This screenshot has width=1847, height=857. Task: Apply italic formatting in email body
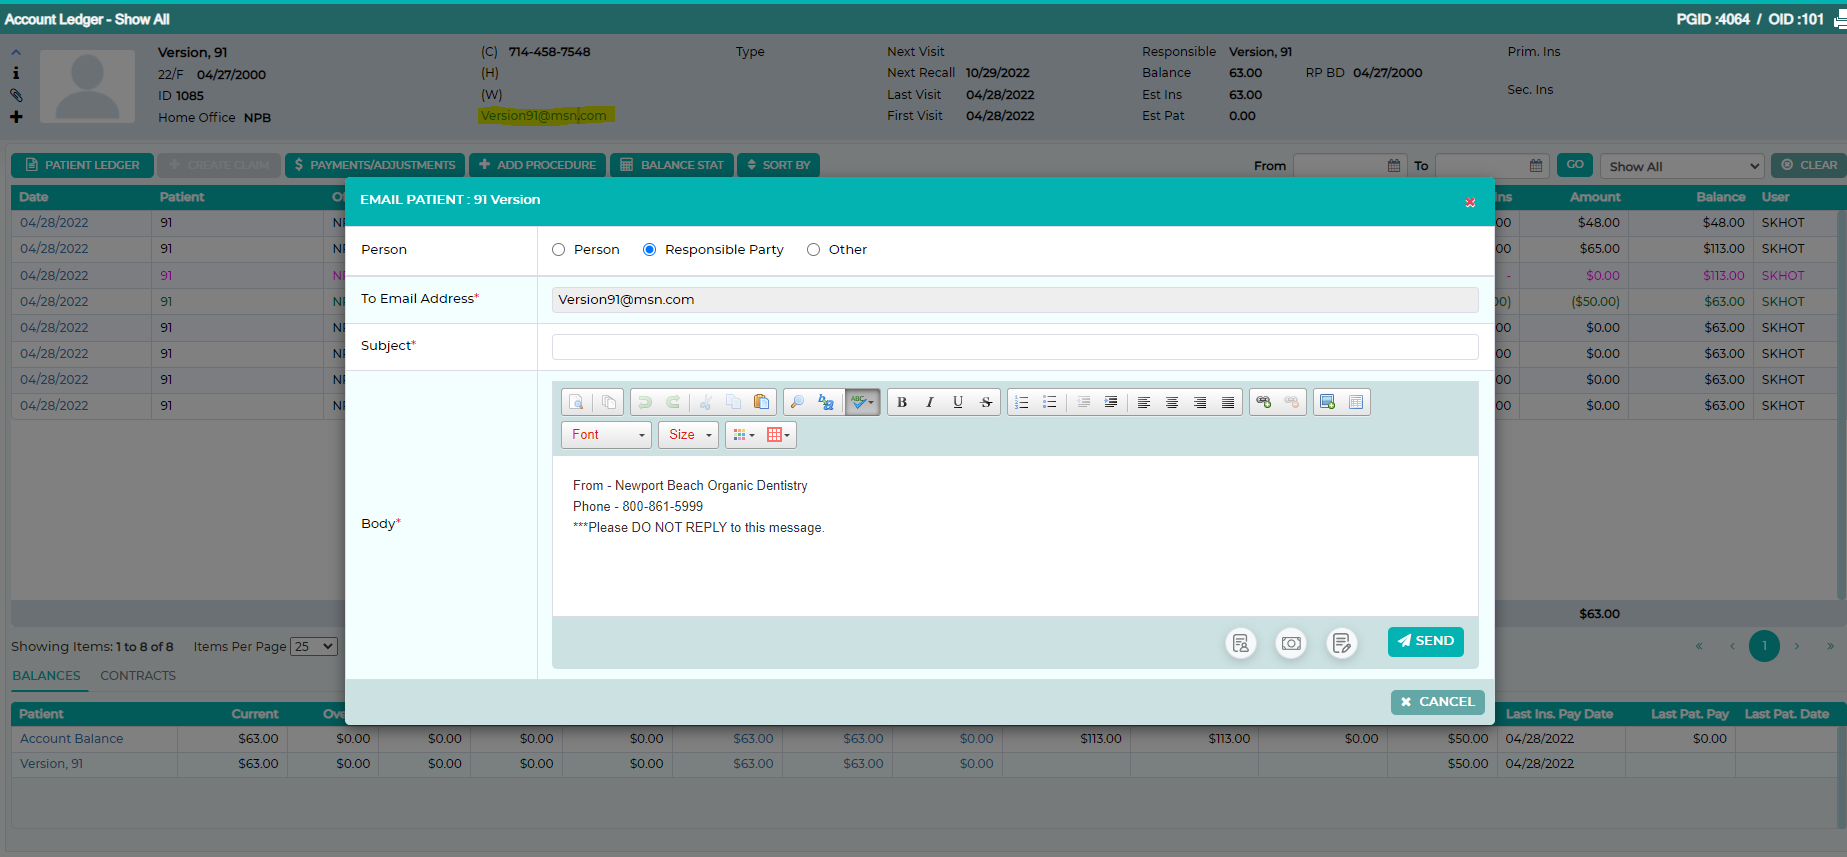(x=930, y=402)
